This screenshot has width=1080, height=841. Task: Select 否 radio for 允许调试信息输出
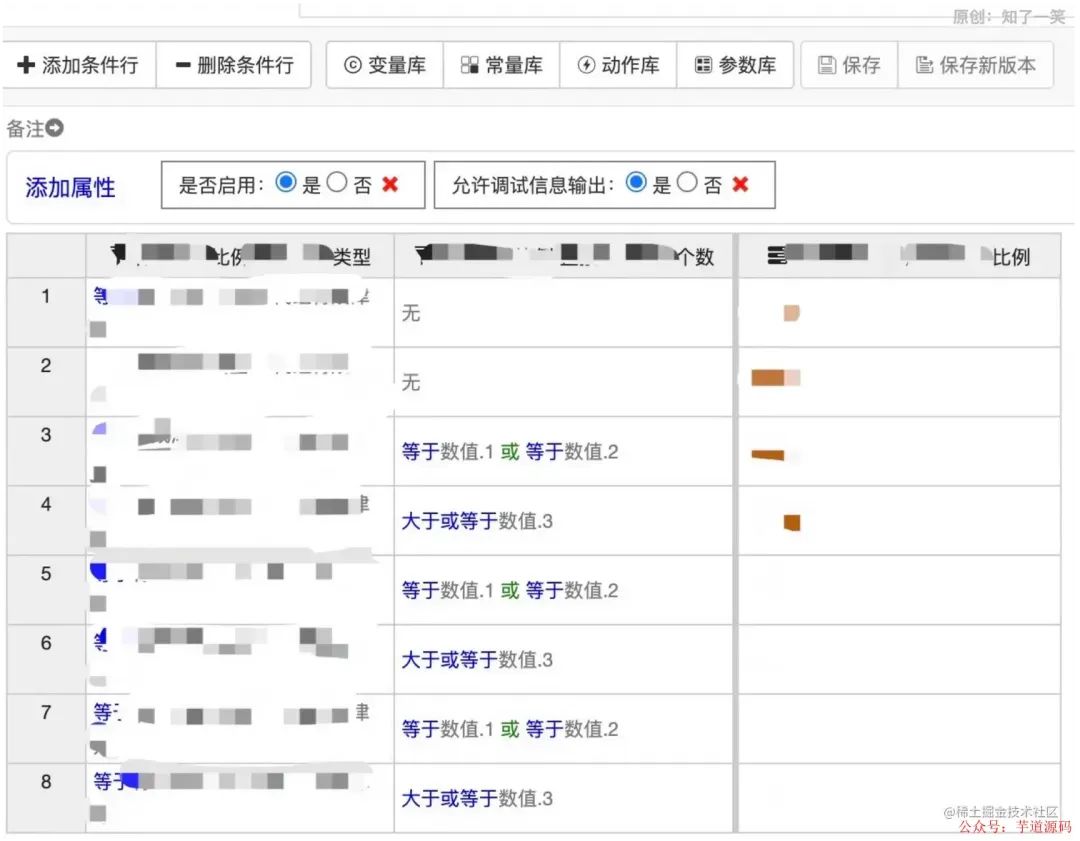coord(687,182)
